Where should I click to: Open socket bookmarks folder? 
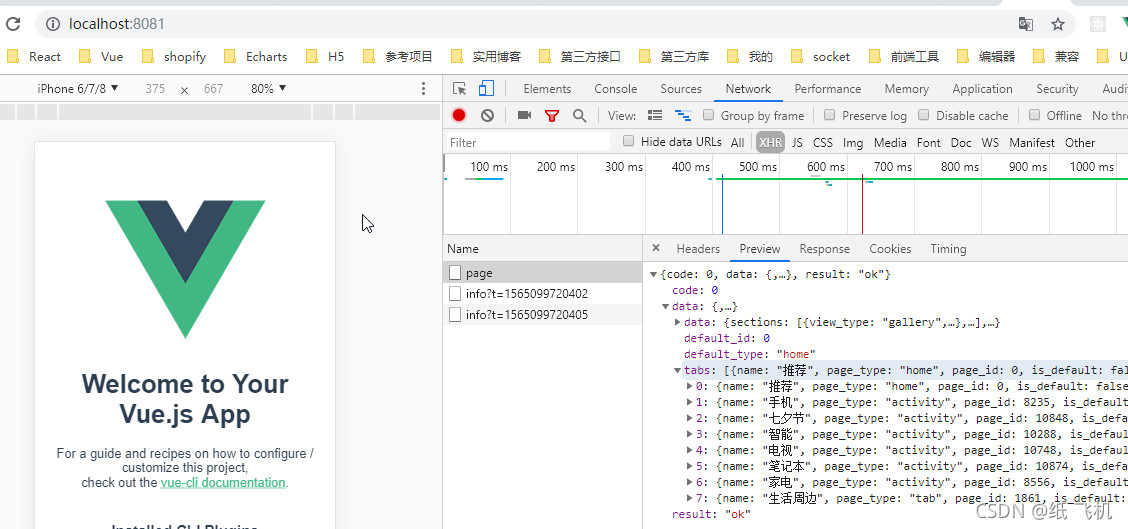coord(821,56)
